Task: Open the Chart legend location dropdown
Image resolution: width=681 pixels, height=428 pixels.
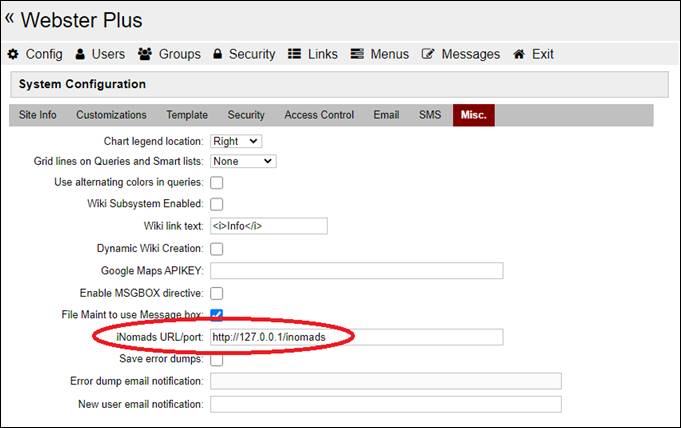Action: [236, 141]
